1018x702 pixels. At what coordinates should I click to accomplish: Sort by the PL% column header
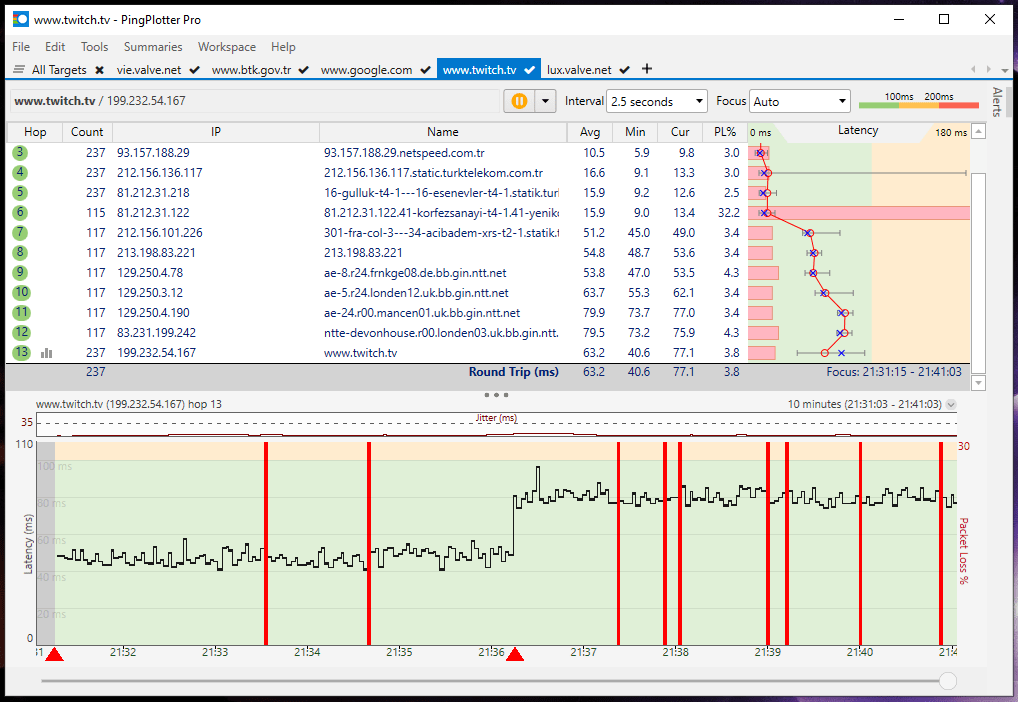click(x=725, y=132)
